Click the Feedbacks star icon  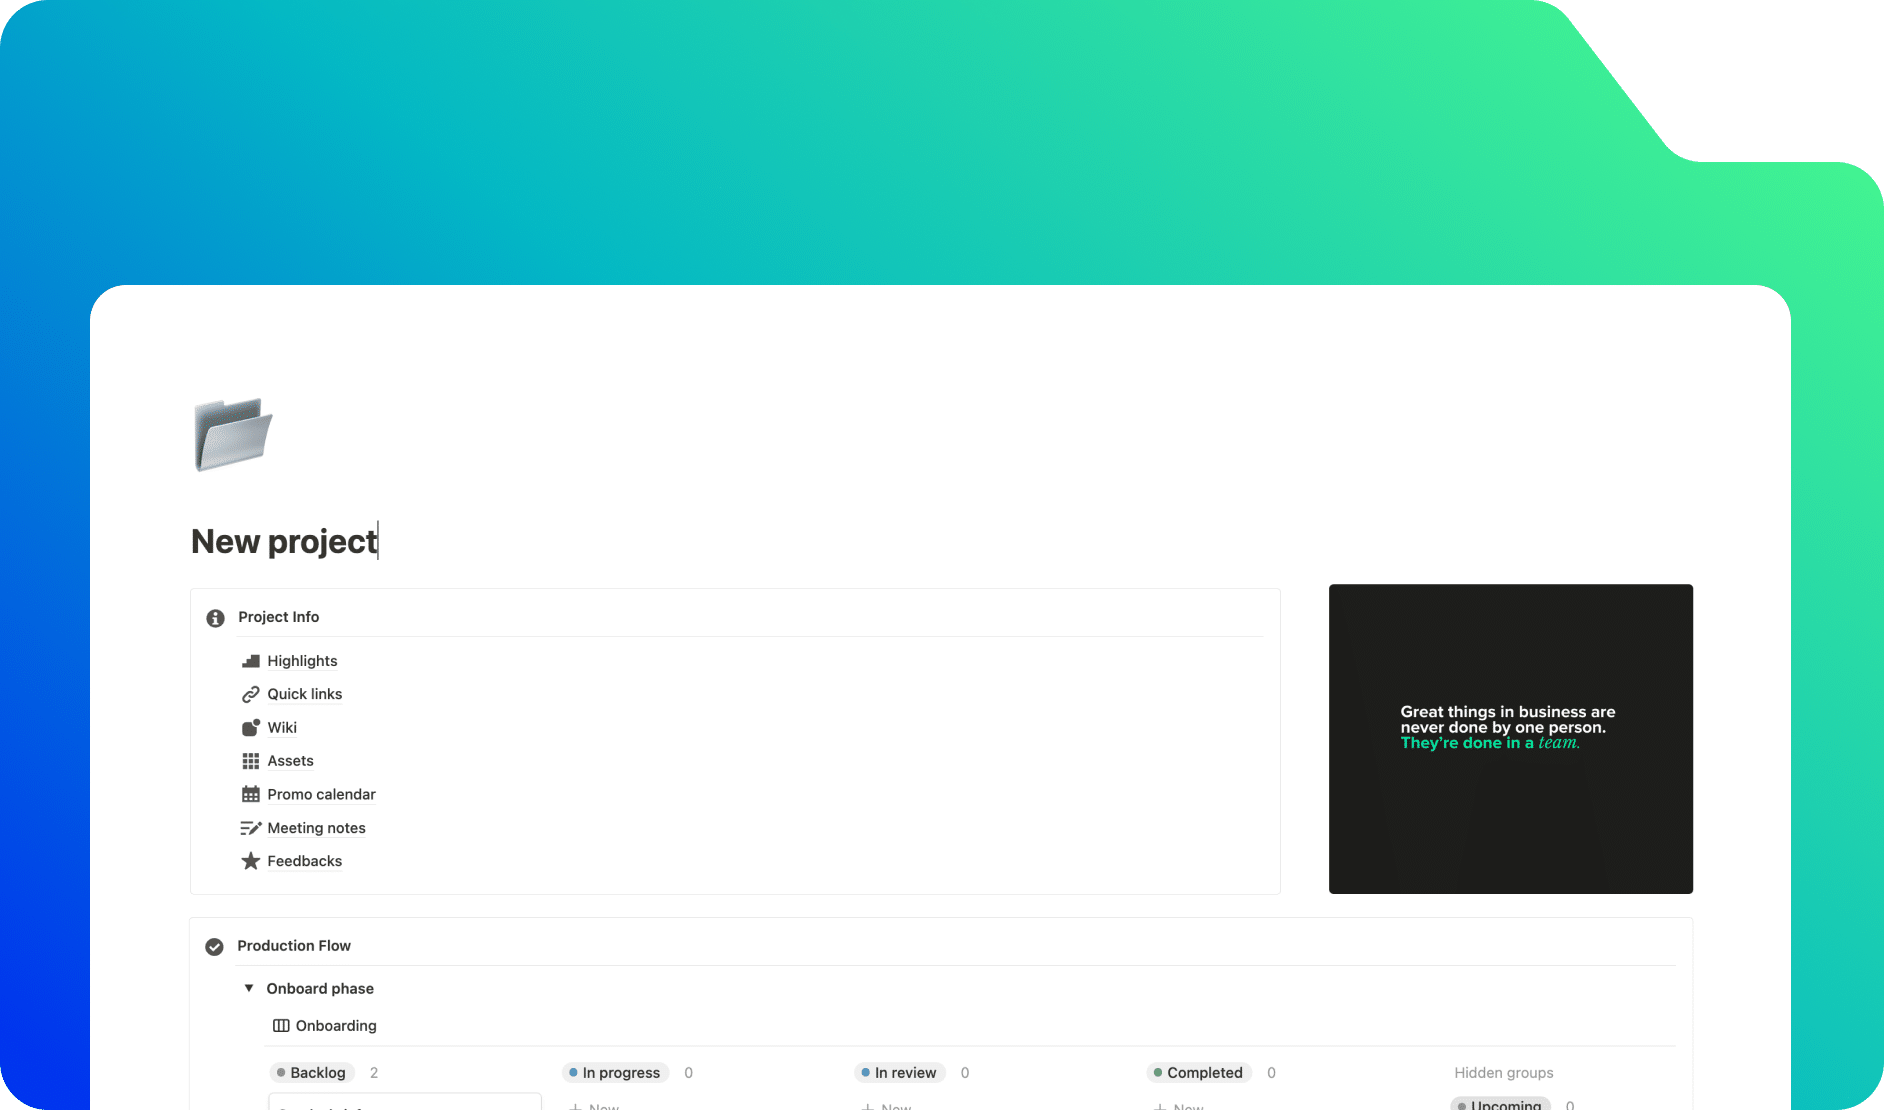click(x=250, y=861)
